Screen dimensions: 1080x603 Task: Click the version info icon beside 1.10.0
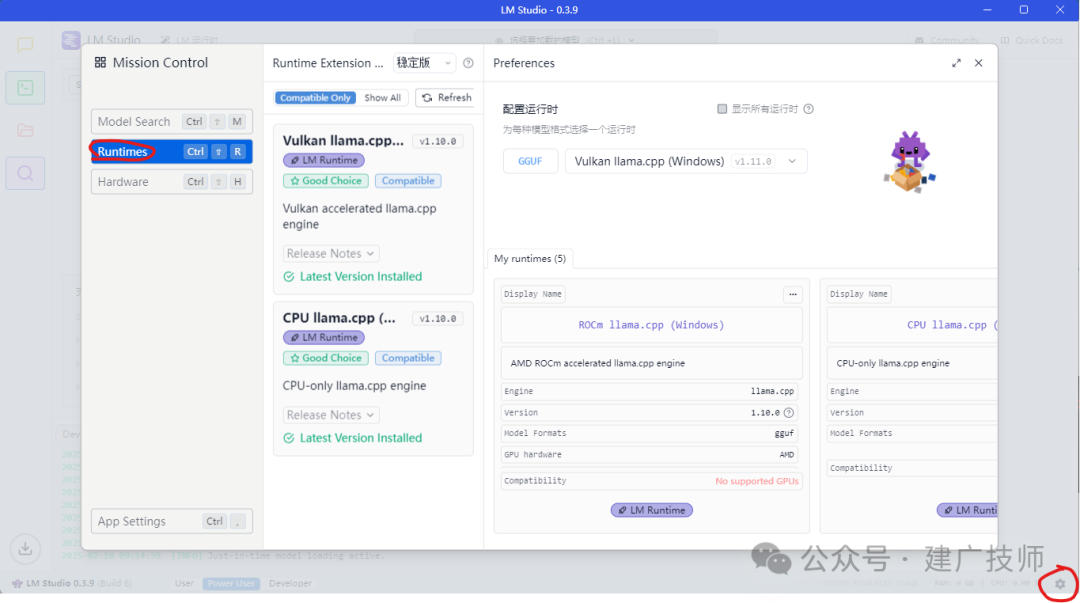789,413
